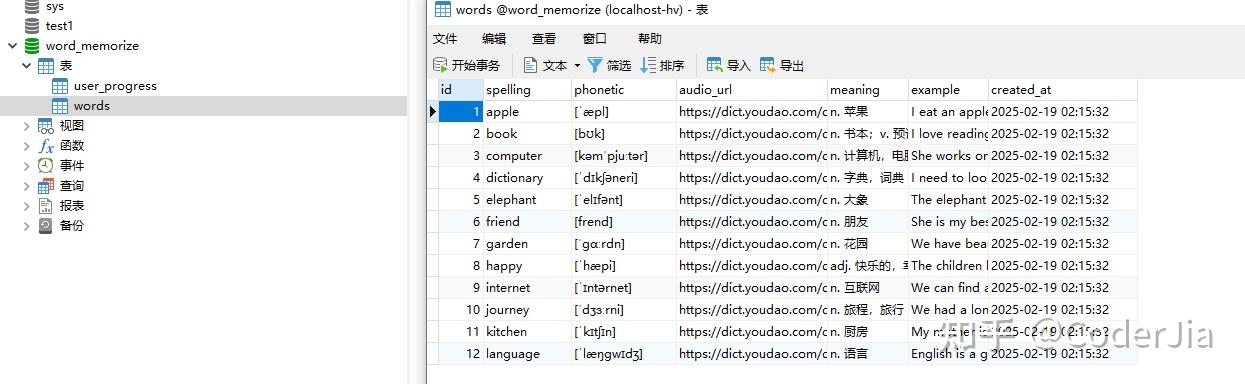Image resolution: width=1245 pixels, height=384 pixels.
Task: Click the 开始事务 begin transaction icon
Action: [x=440, y=65]
